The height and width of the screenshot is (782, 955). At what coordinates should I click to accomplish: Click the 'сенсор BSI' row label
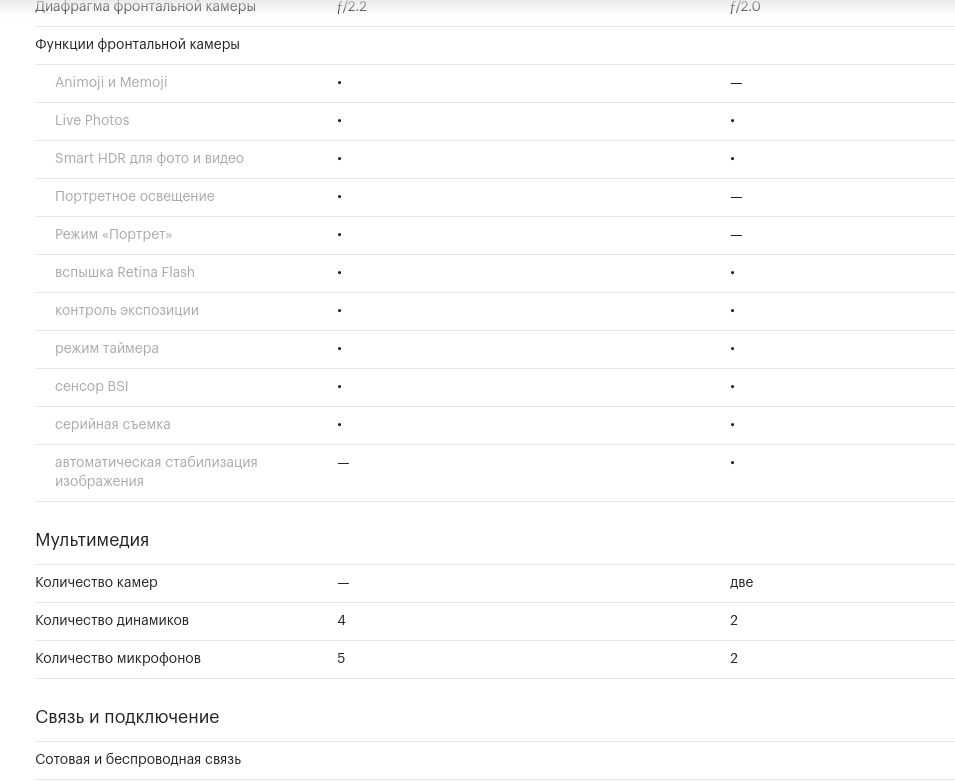click(x=91, y=386)
